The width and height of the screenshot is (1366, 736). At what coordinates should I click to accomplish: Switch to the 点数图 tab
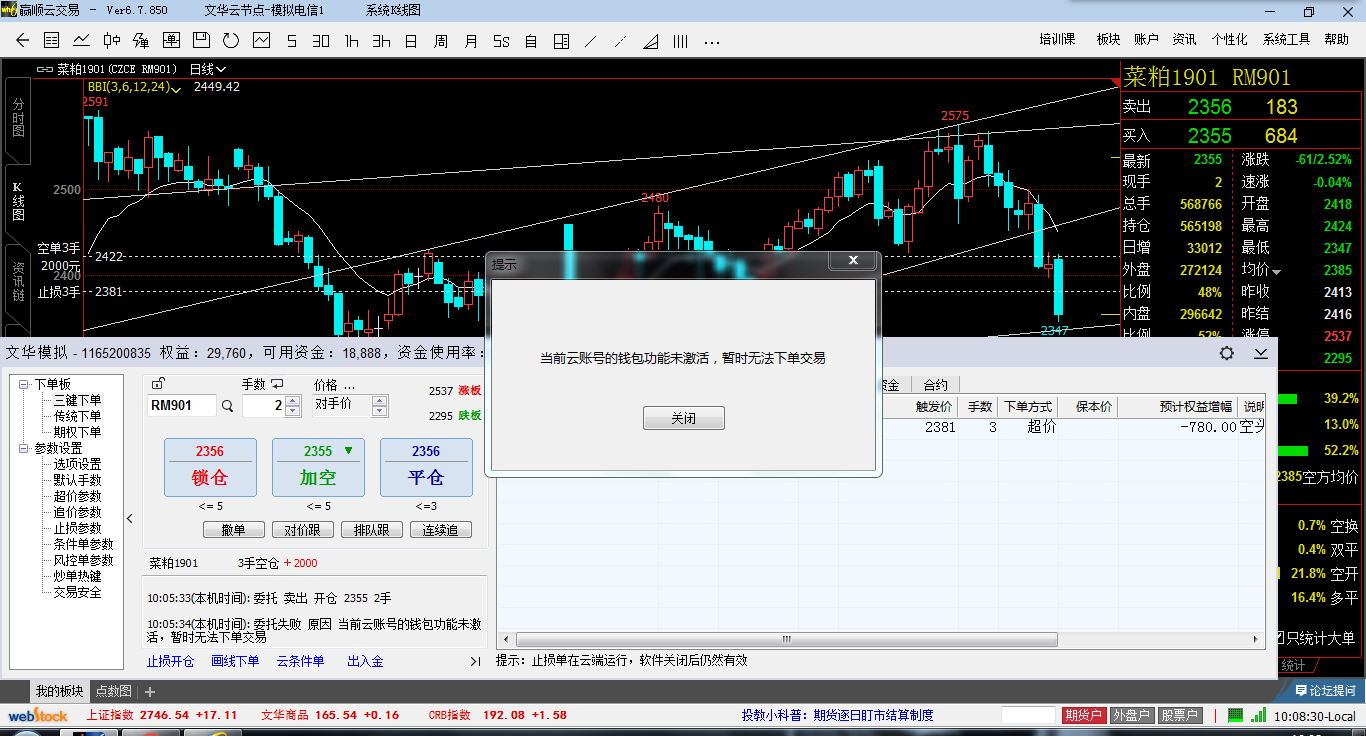113,691
